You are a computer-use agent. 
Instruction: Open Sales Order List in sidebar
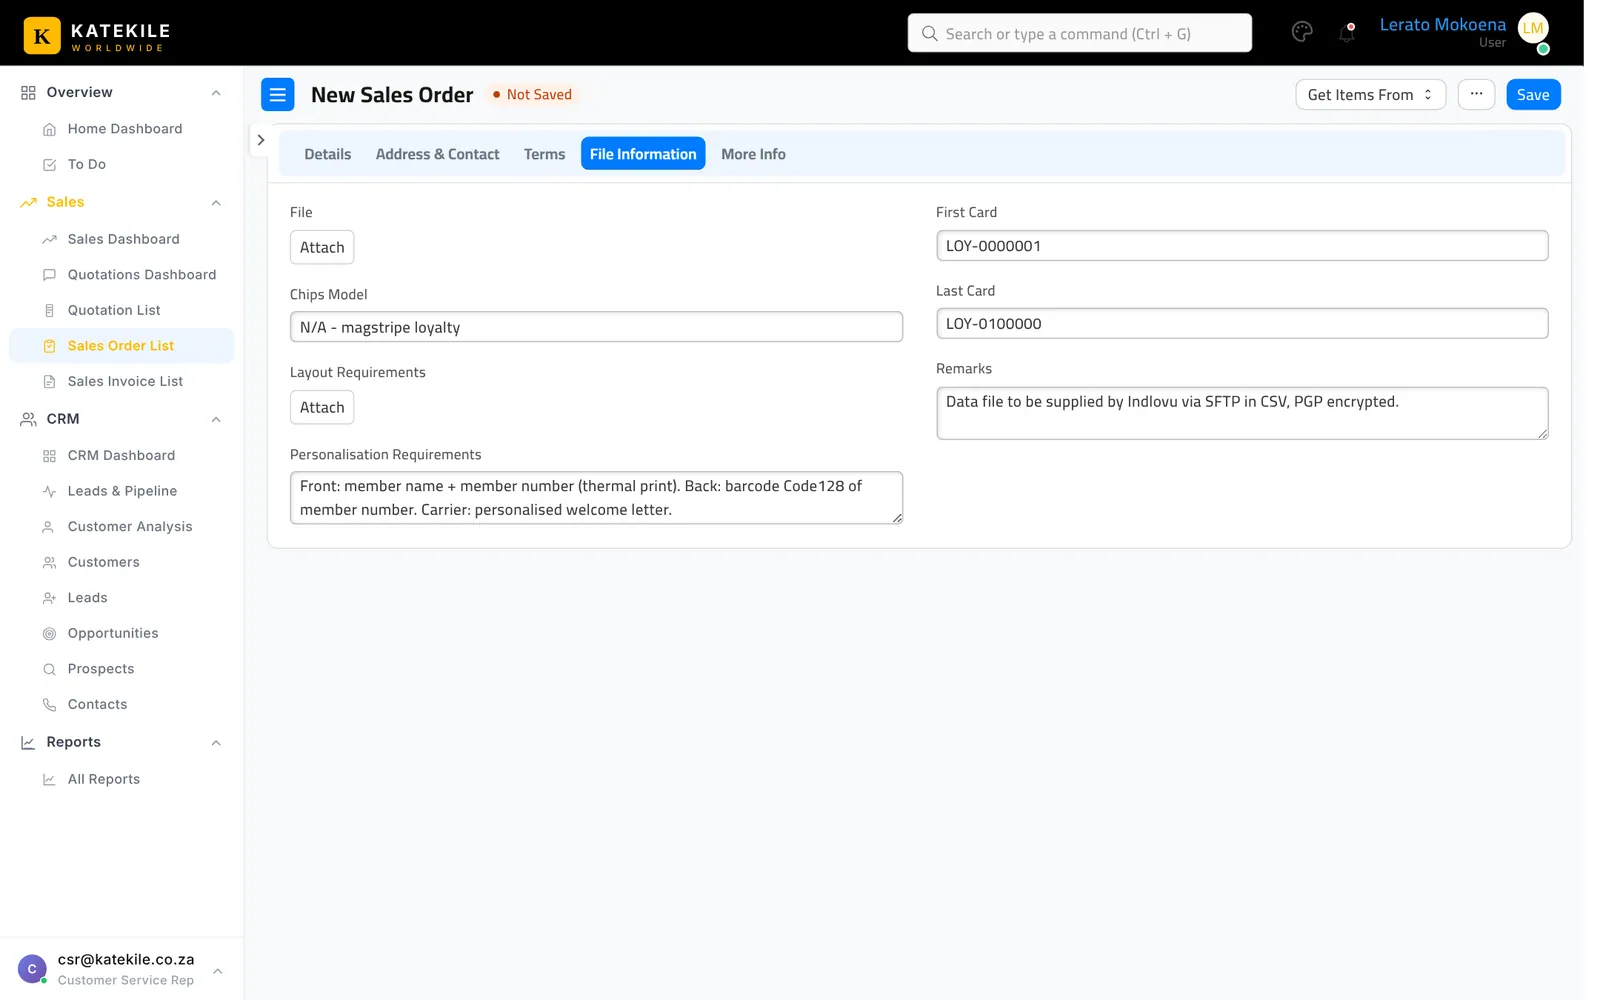click(x=121, y=346)
